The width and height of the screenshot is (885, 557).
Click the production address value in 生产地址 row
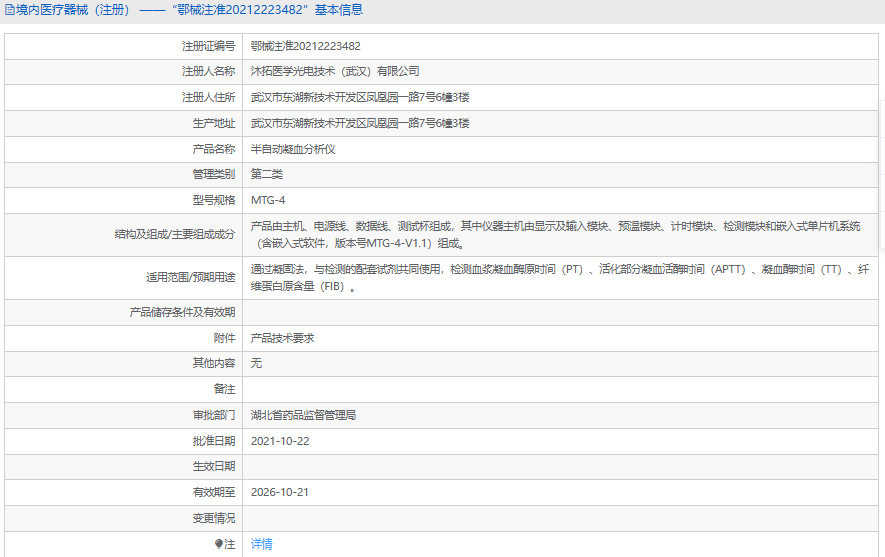tap(360, 124)
